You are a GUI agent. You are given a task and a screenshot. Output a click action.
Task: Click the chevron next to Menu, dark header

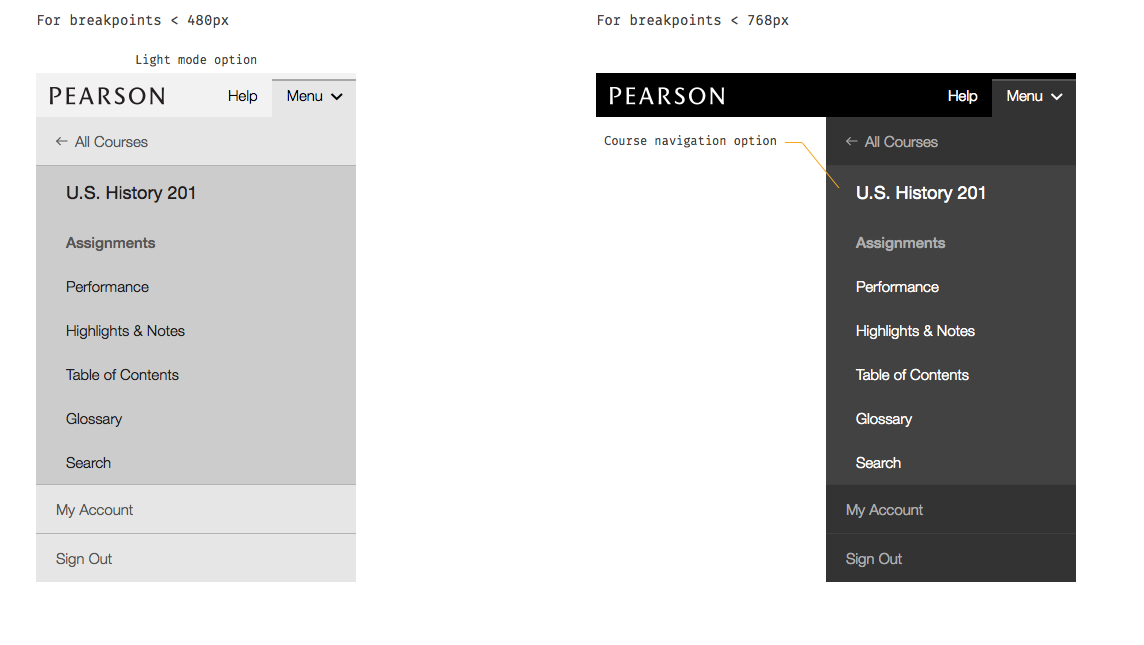(x=1057, y=97)
